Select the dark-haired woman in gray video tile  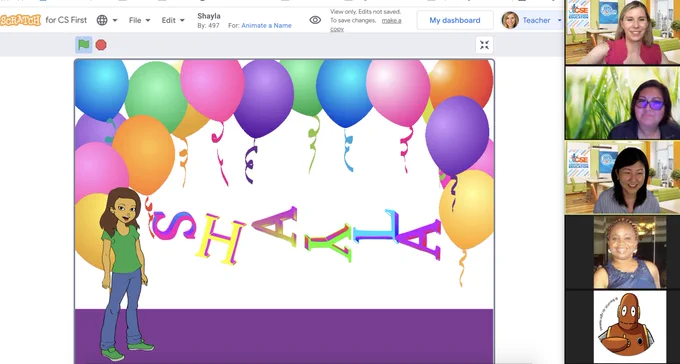coord(622,177)
